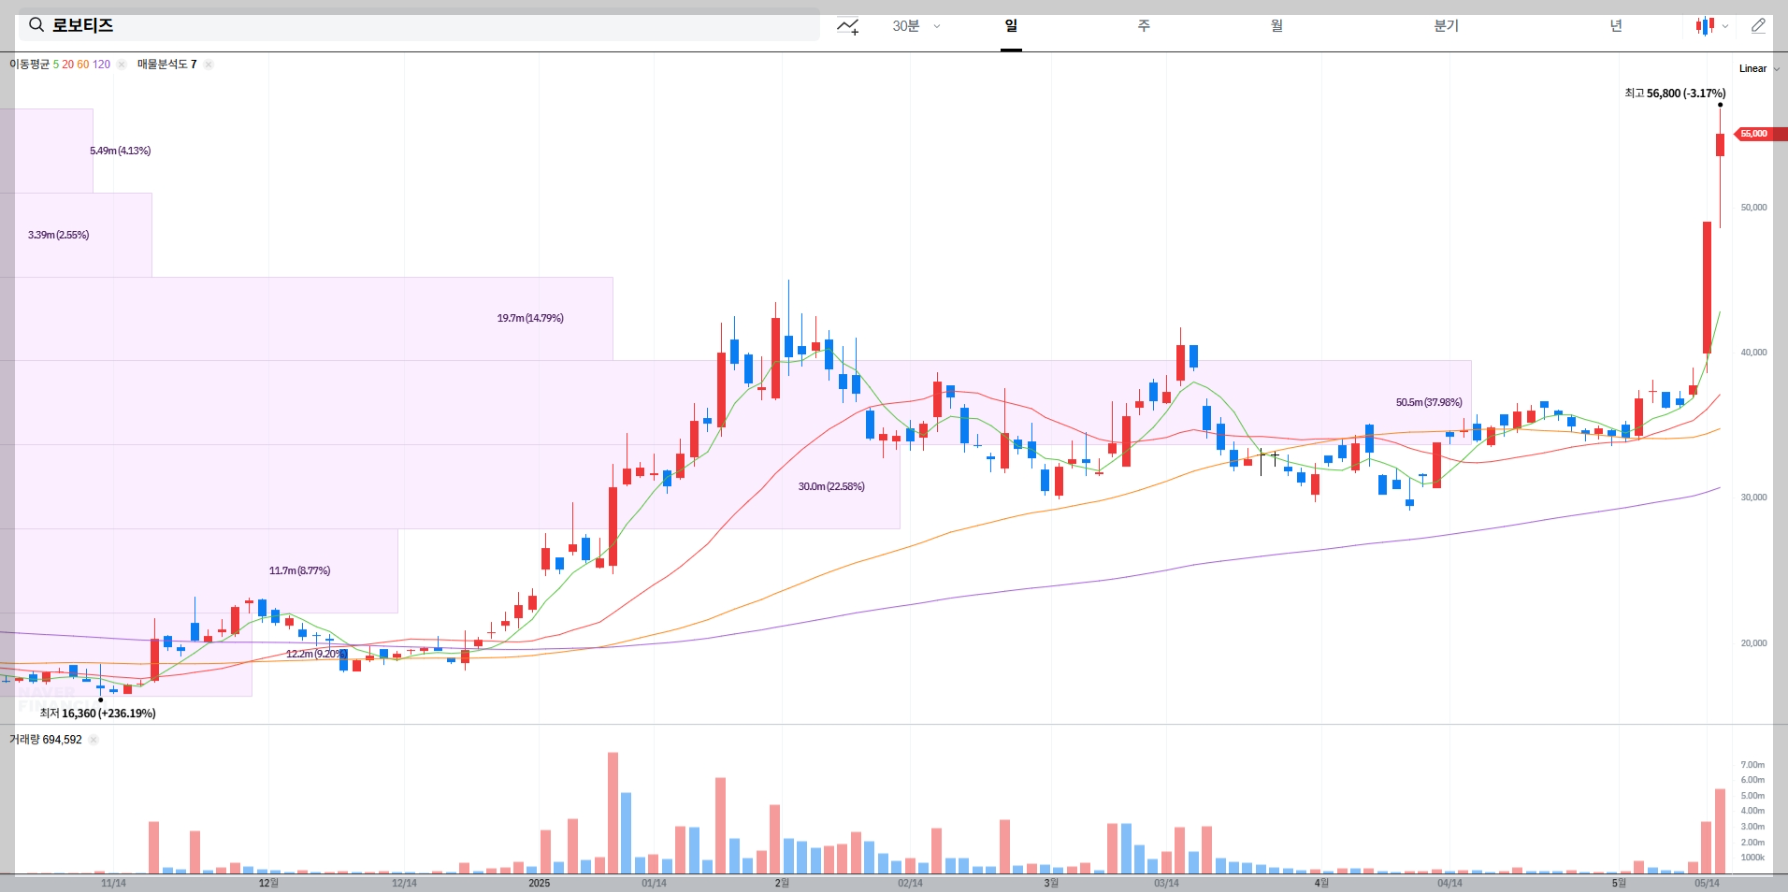Switch to the 주 weekly tab

(1144, 26)
